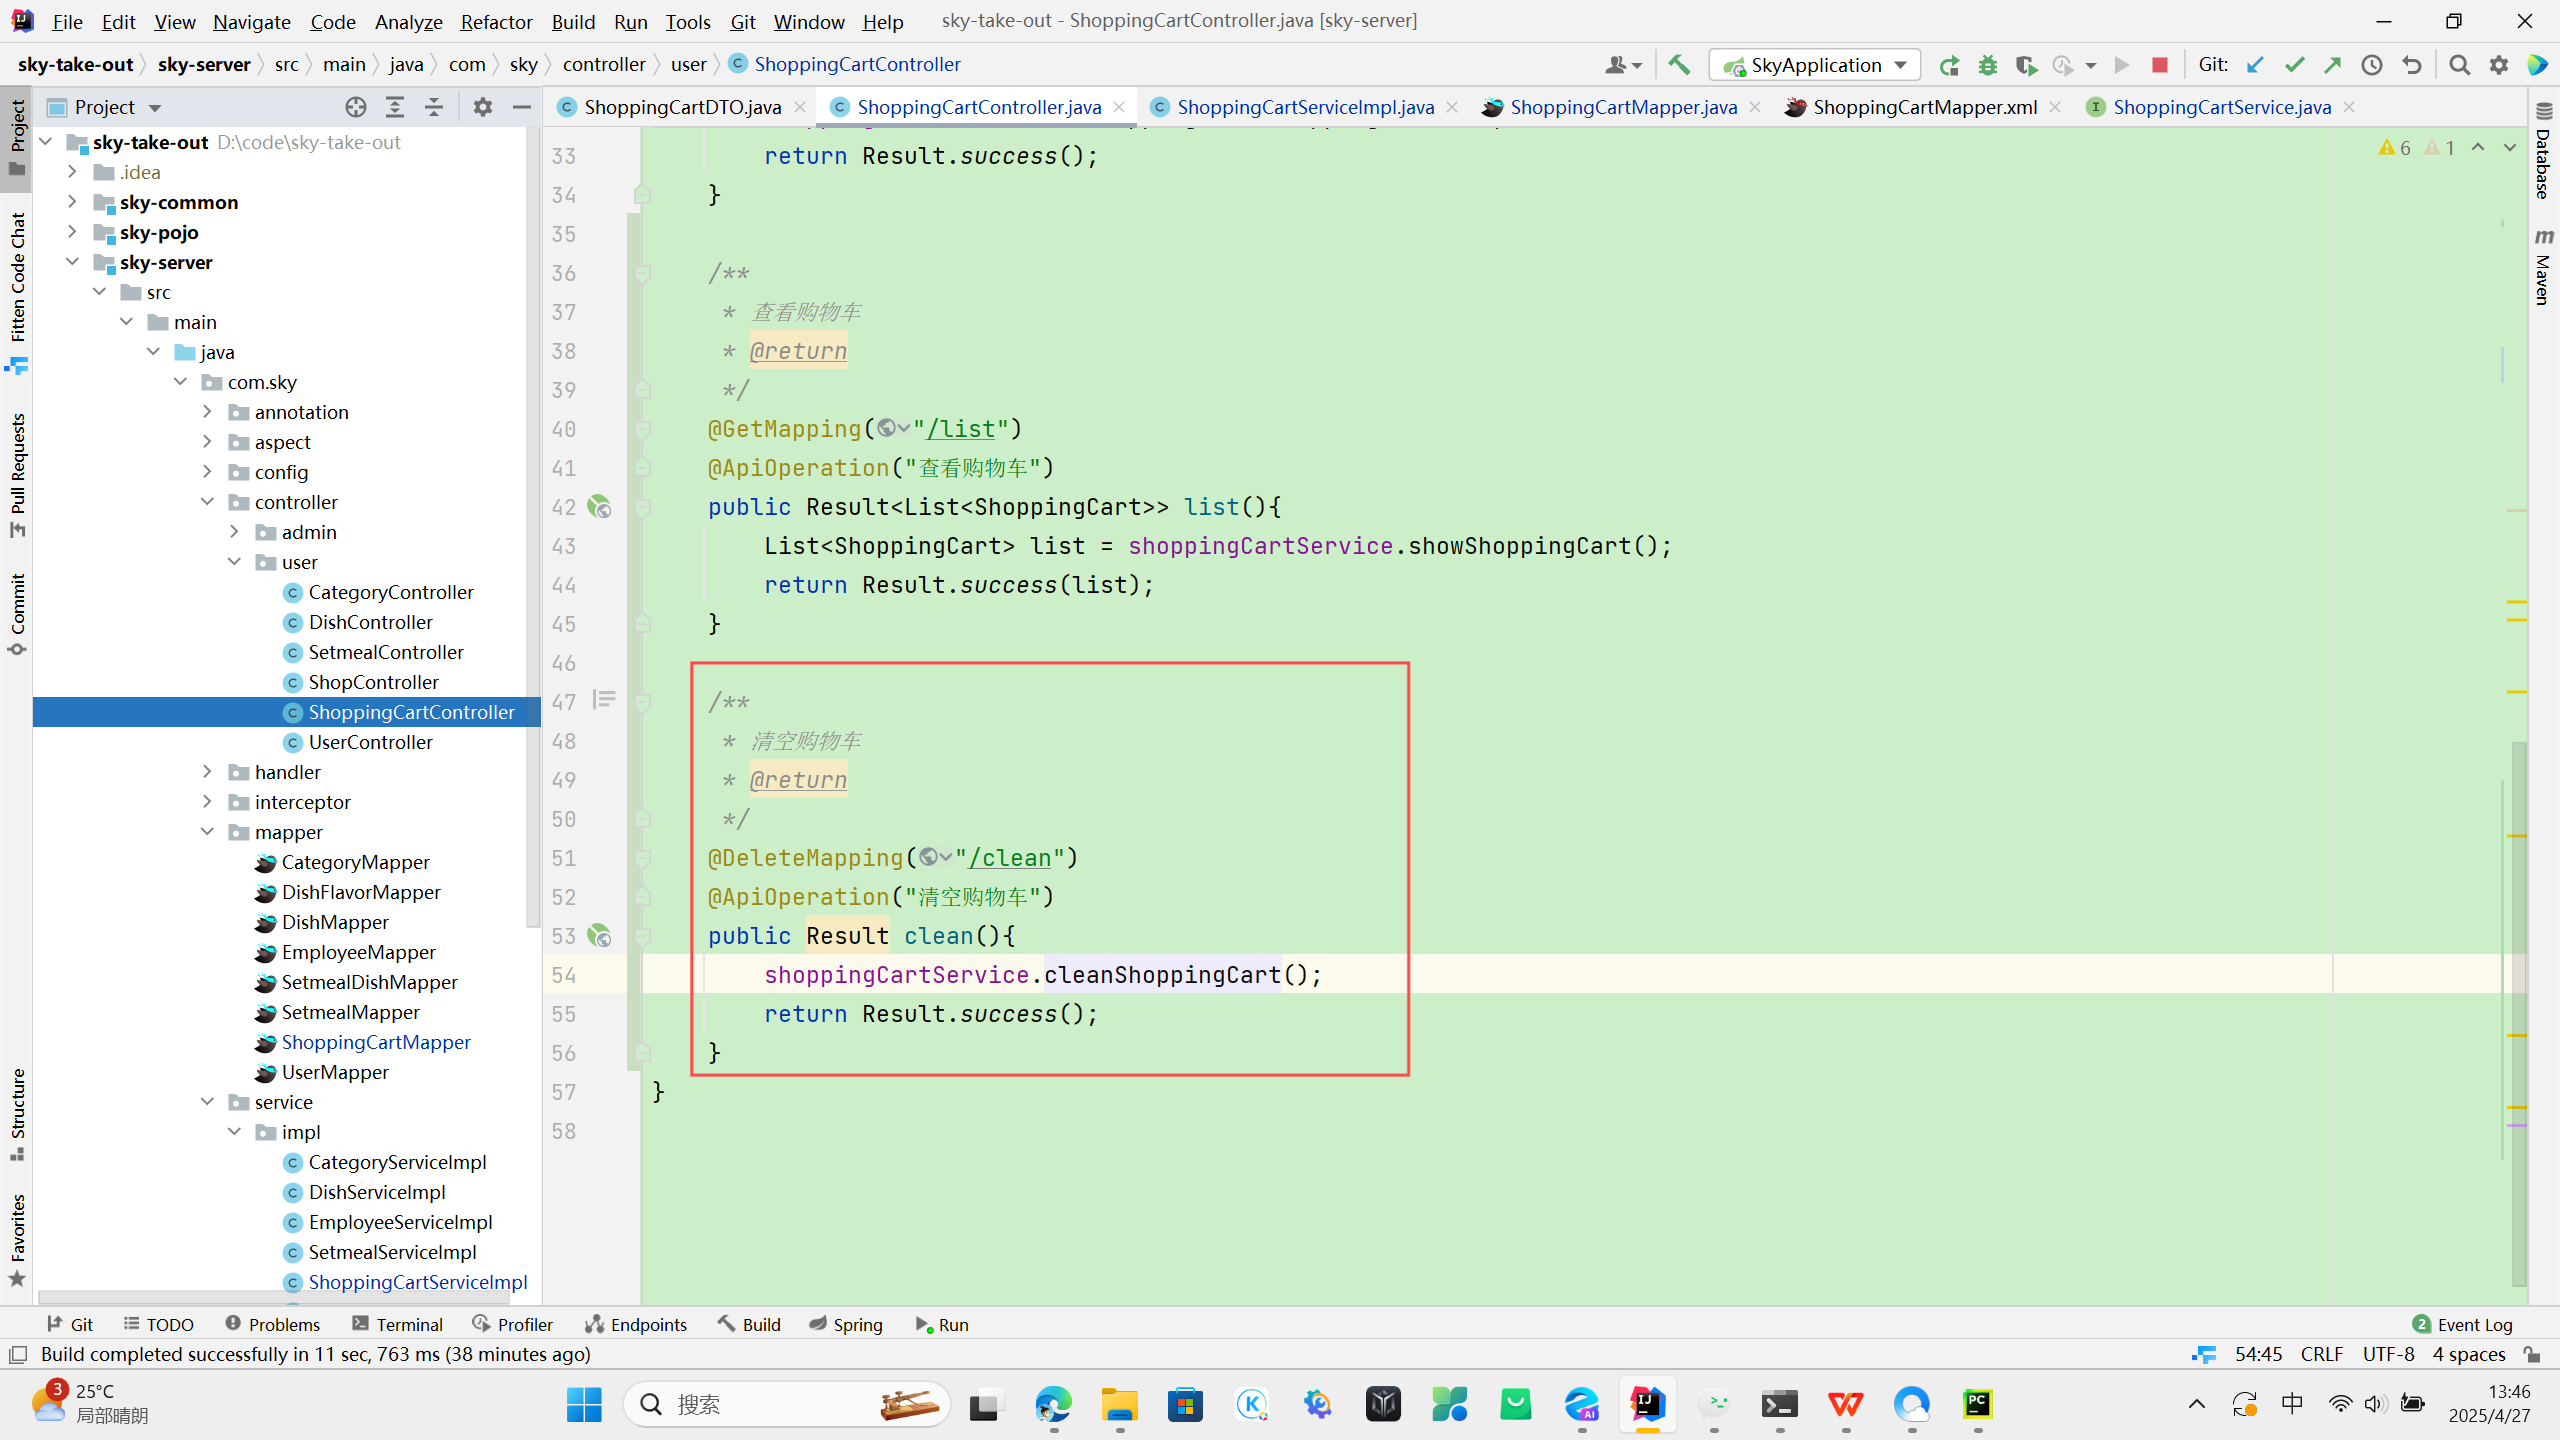
Task: Click the Git update project arrow
Action: click(x=2255, y=65)
